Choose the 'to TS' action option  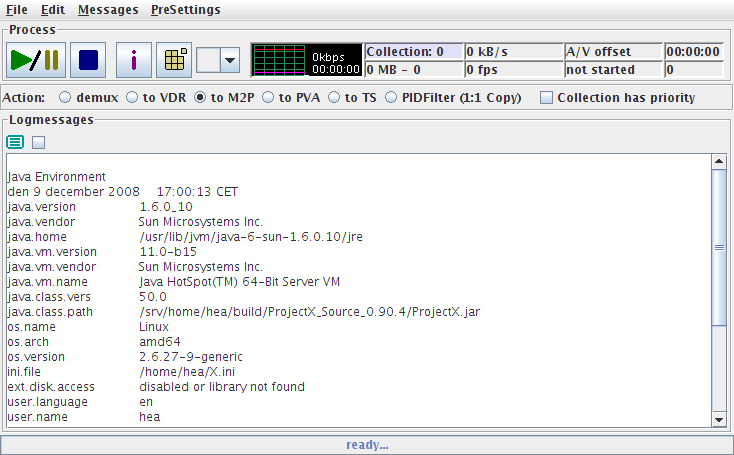coord(350,98)
